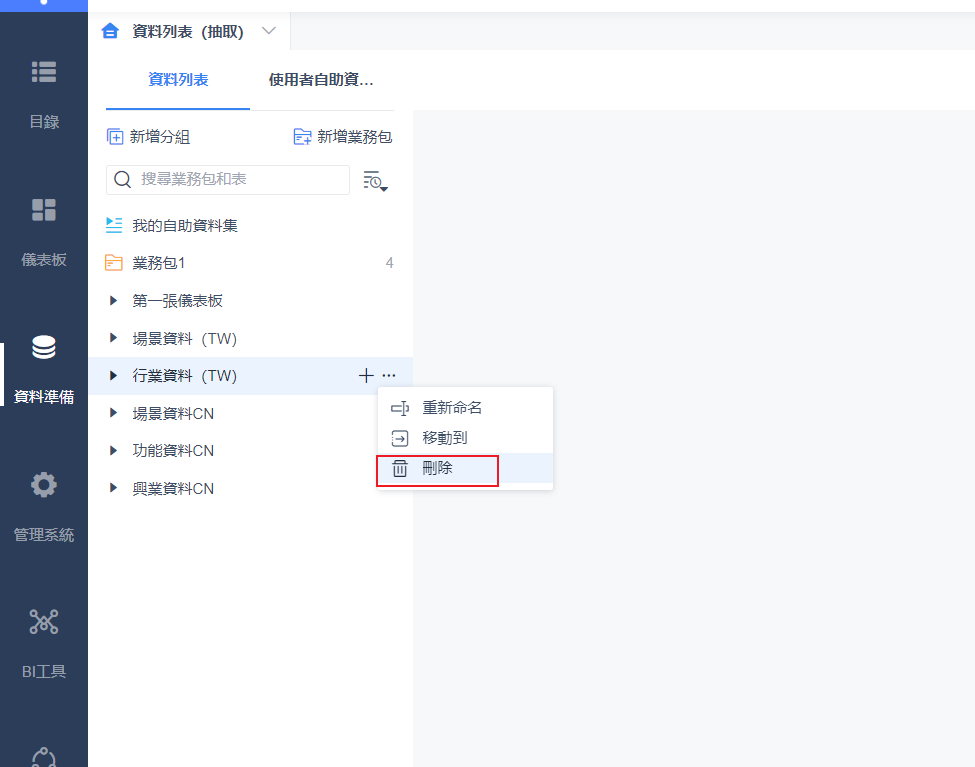Click the 新增分組 button
The width and height of the screenshot is (975, 767).
[148, 137]
